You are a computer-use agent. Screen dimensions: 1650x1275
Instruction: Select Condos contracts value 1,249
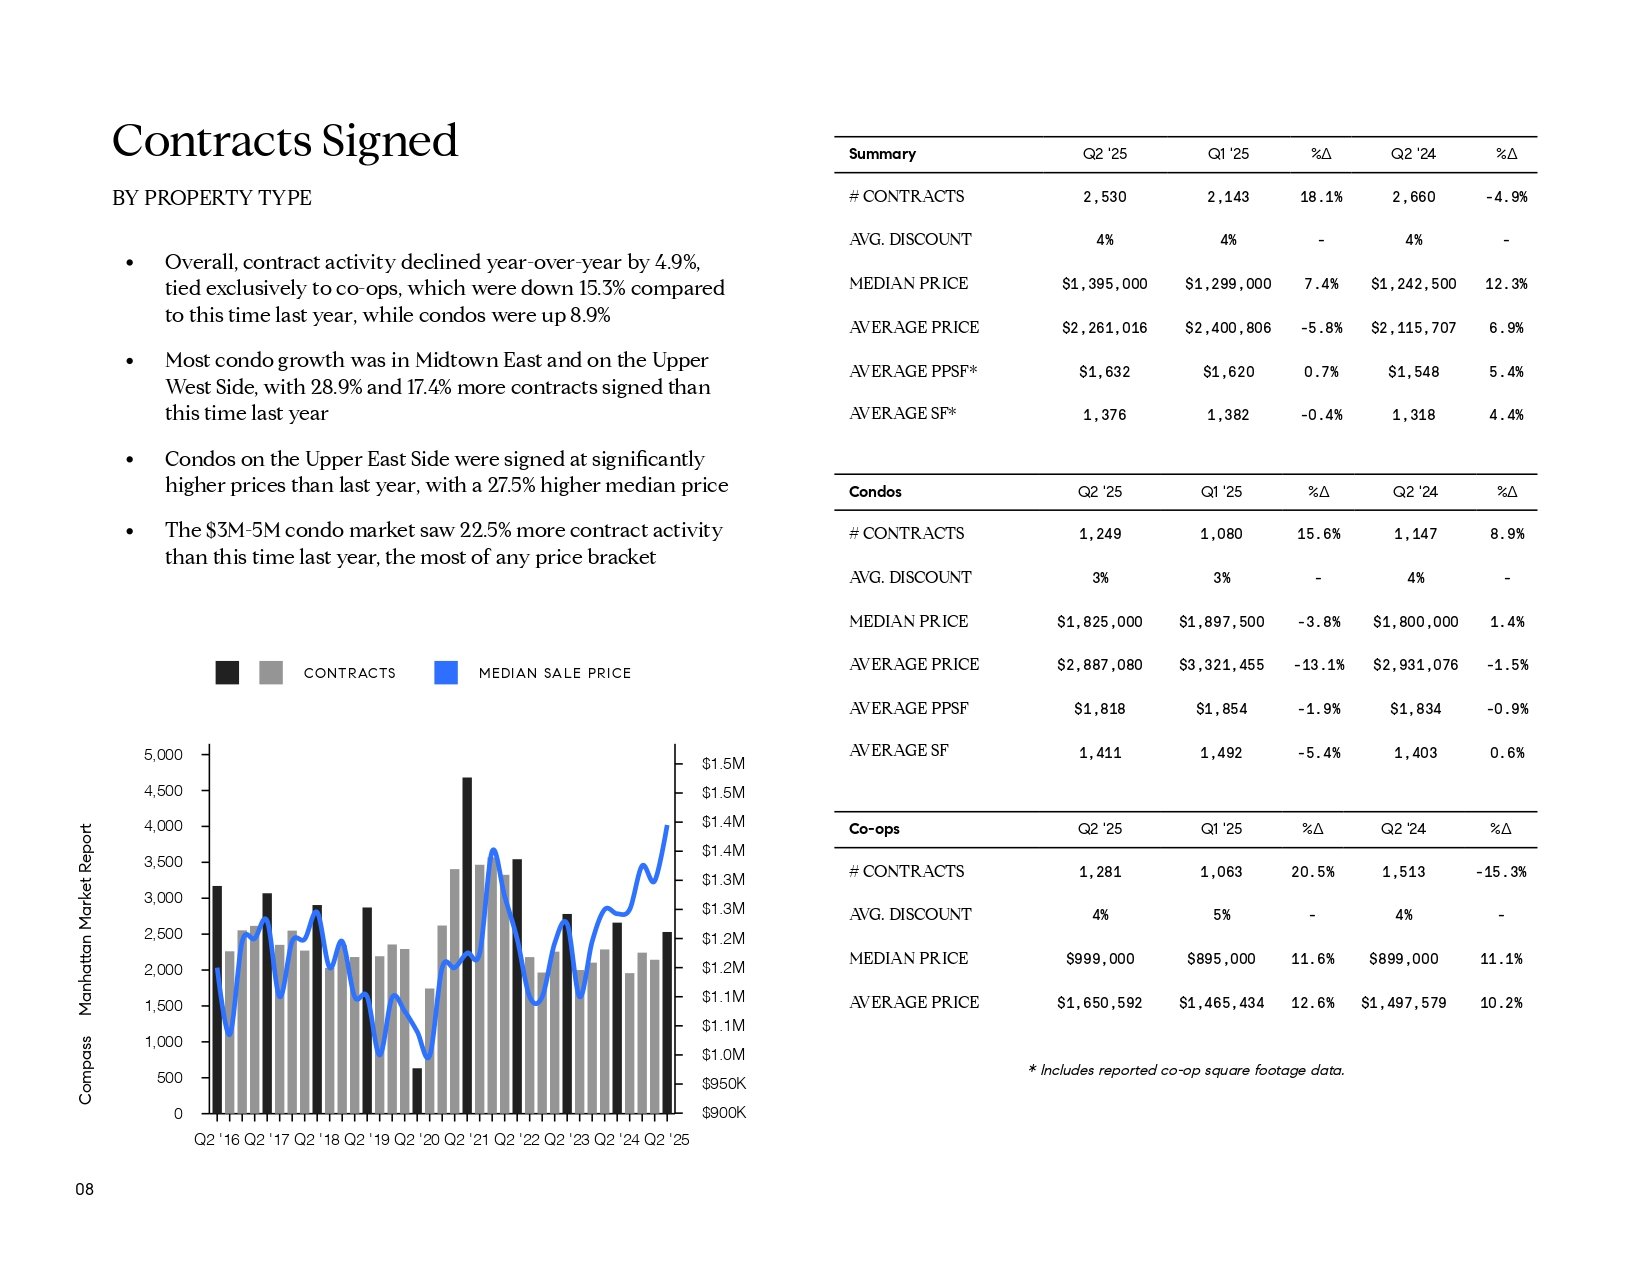coord(1100,534)
